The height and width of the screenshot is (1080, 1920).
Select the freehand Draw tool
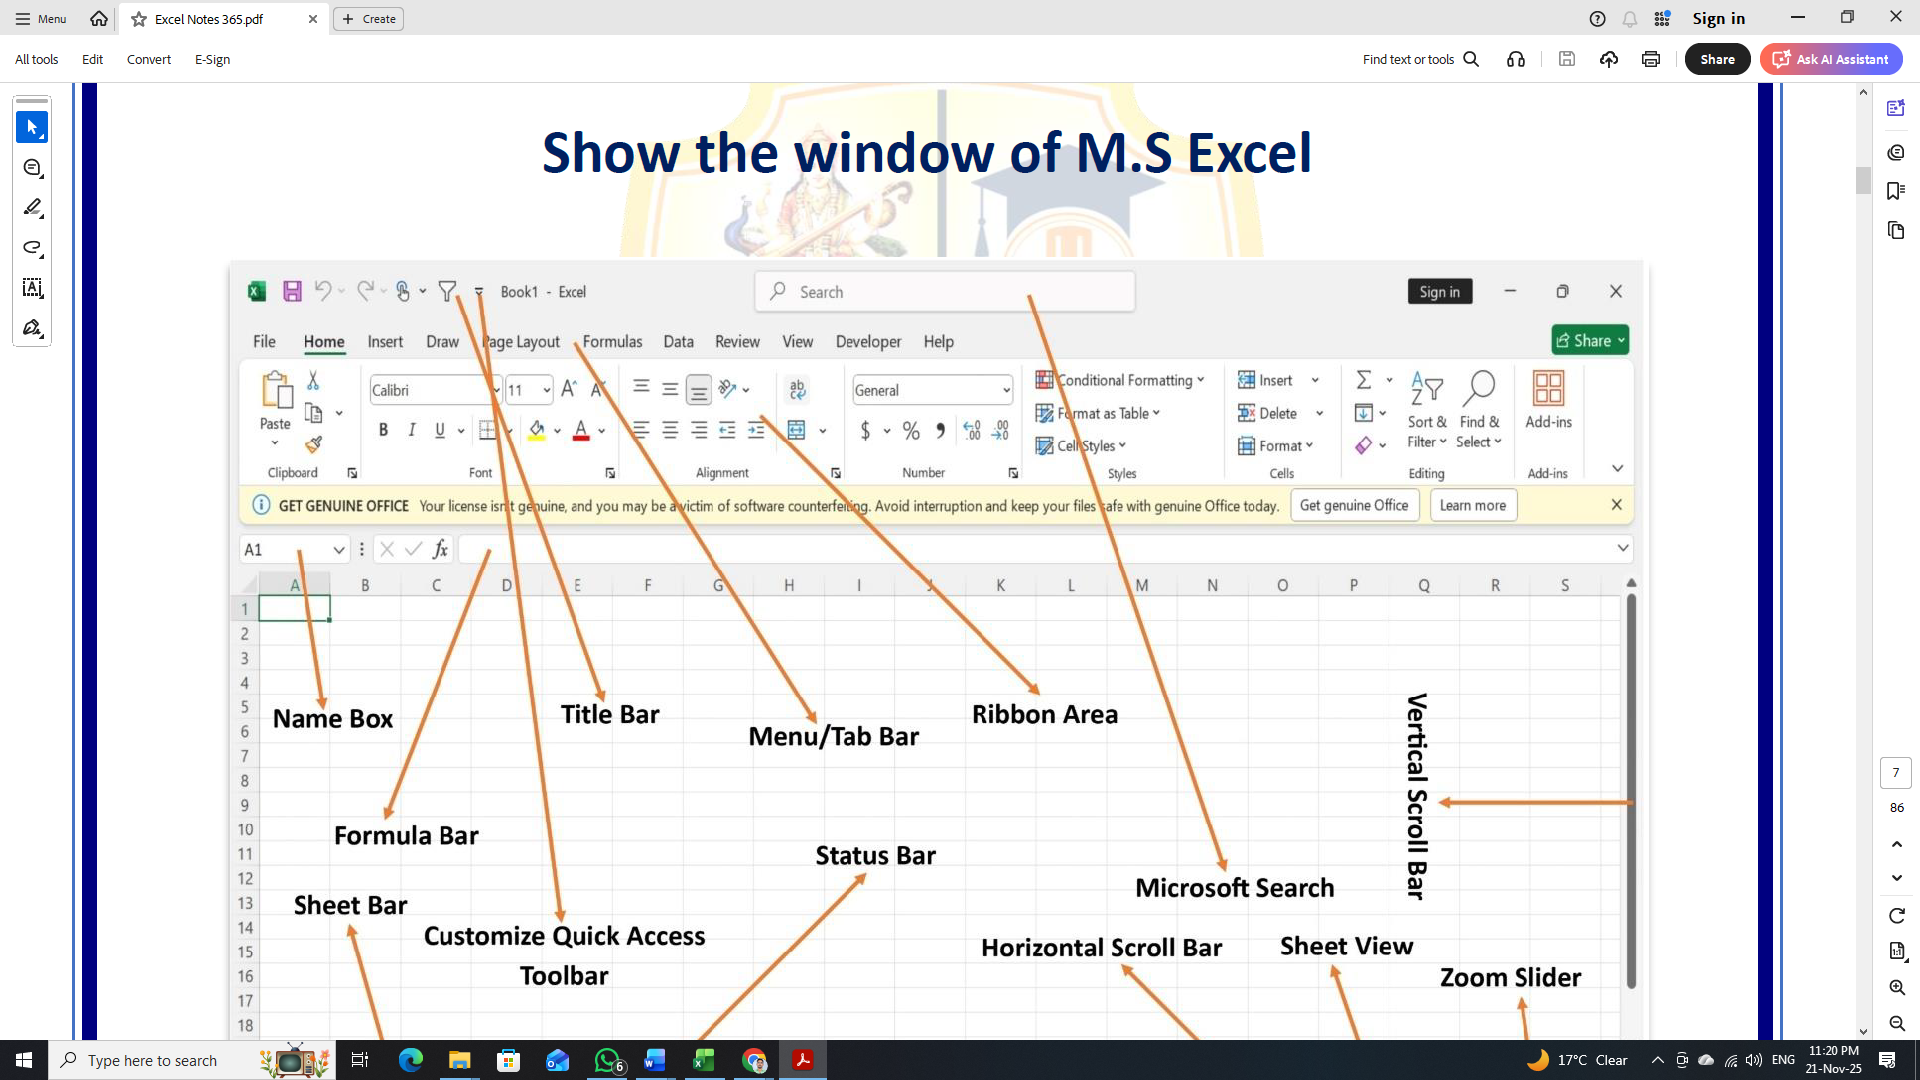32,247
